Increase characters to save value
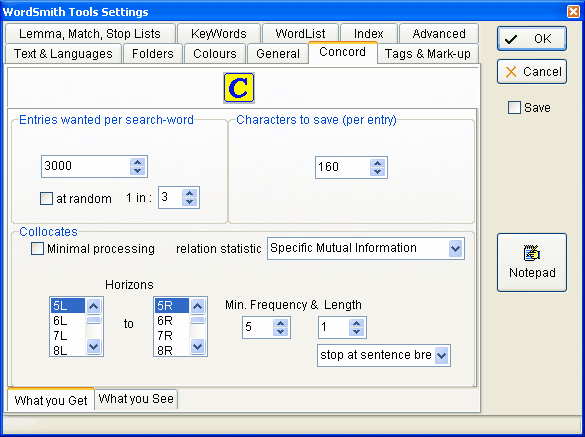The width and height of the screenshot is (585, 437). click(x=378, y=163)
